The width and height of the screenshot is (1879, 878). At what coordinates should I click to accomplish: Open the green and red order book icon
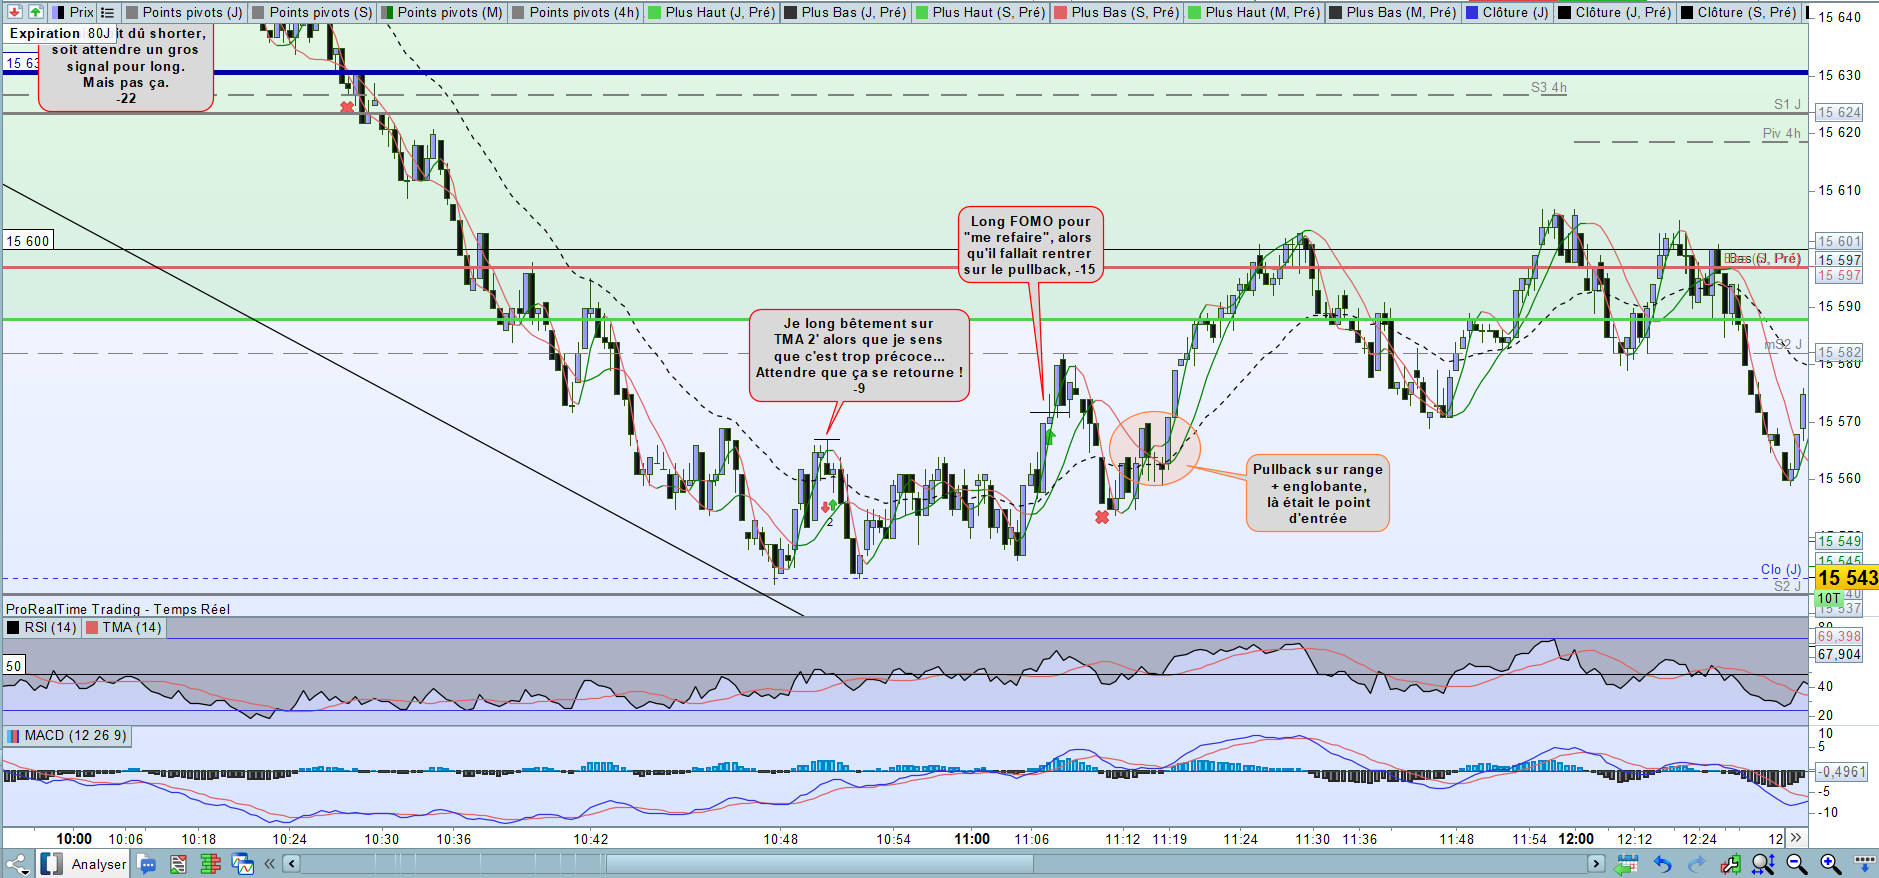pyautogui.click(x=210, y=864)
